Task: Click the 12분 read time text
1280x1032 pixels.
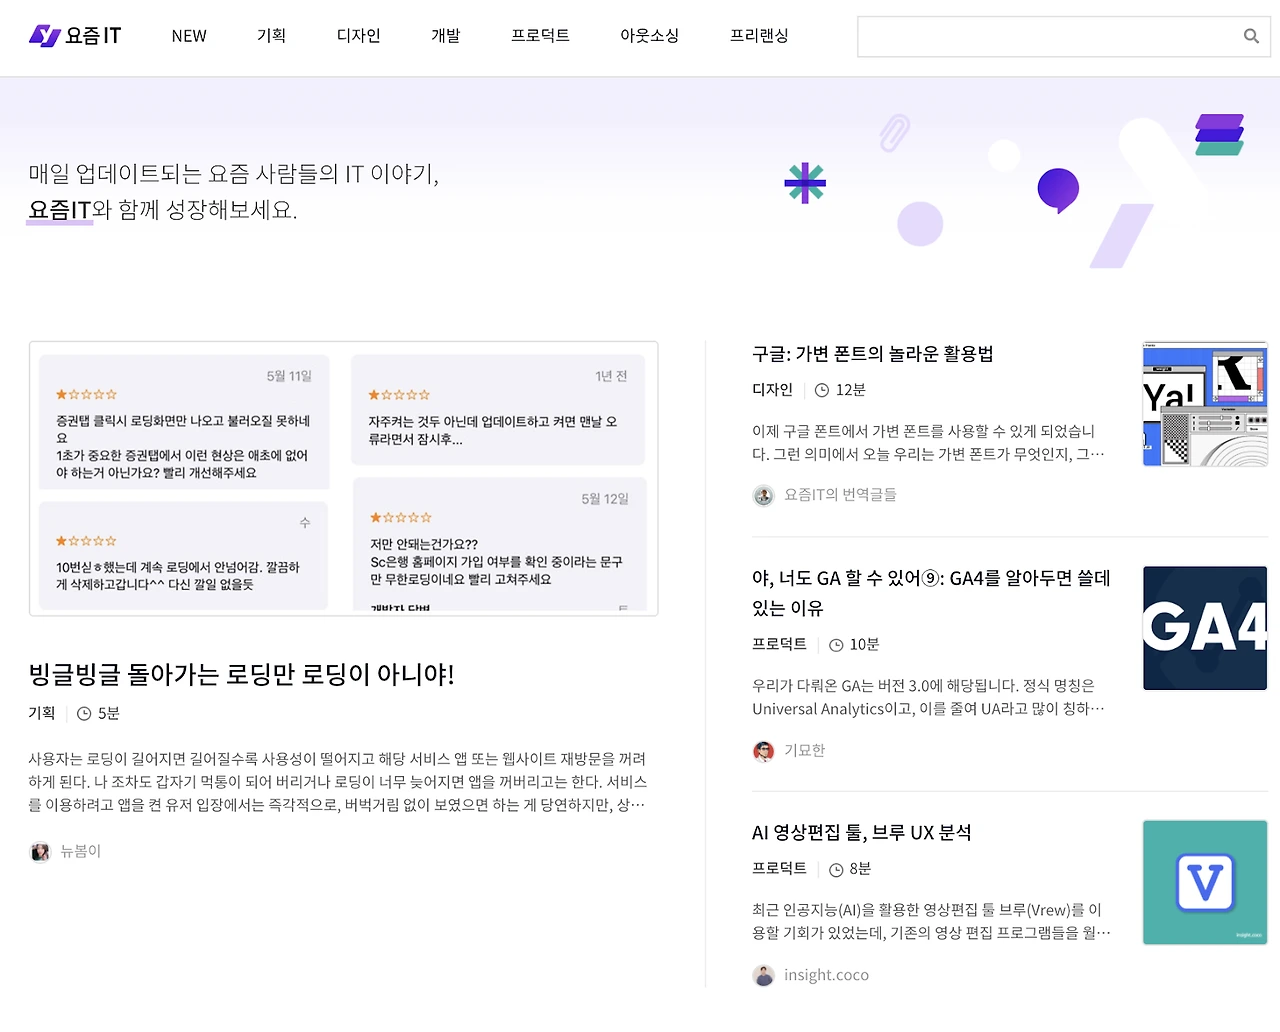Action: pyautogui.click(x=851, y=390)
